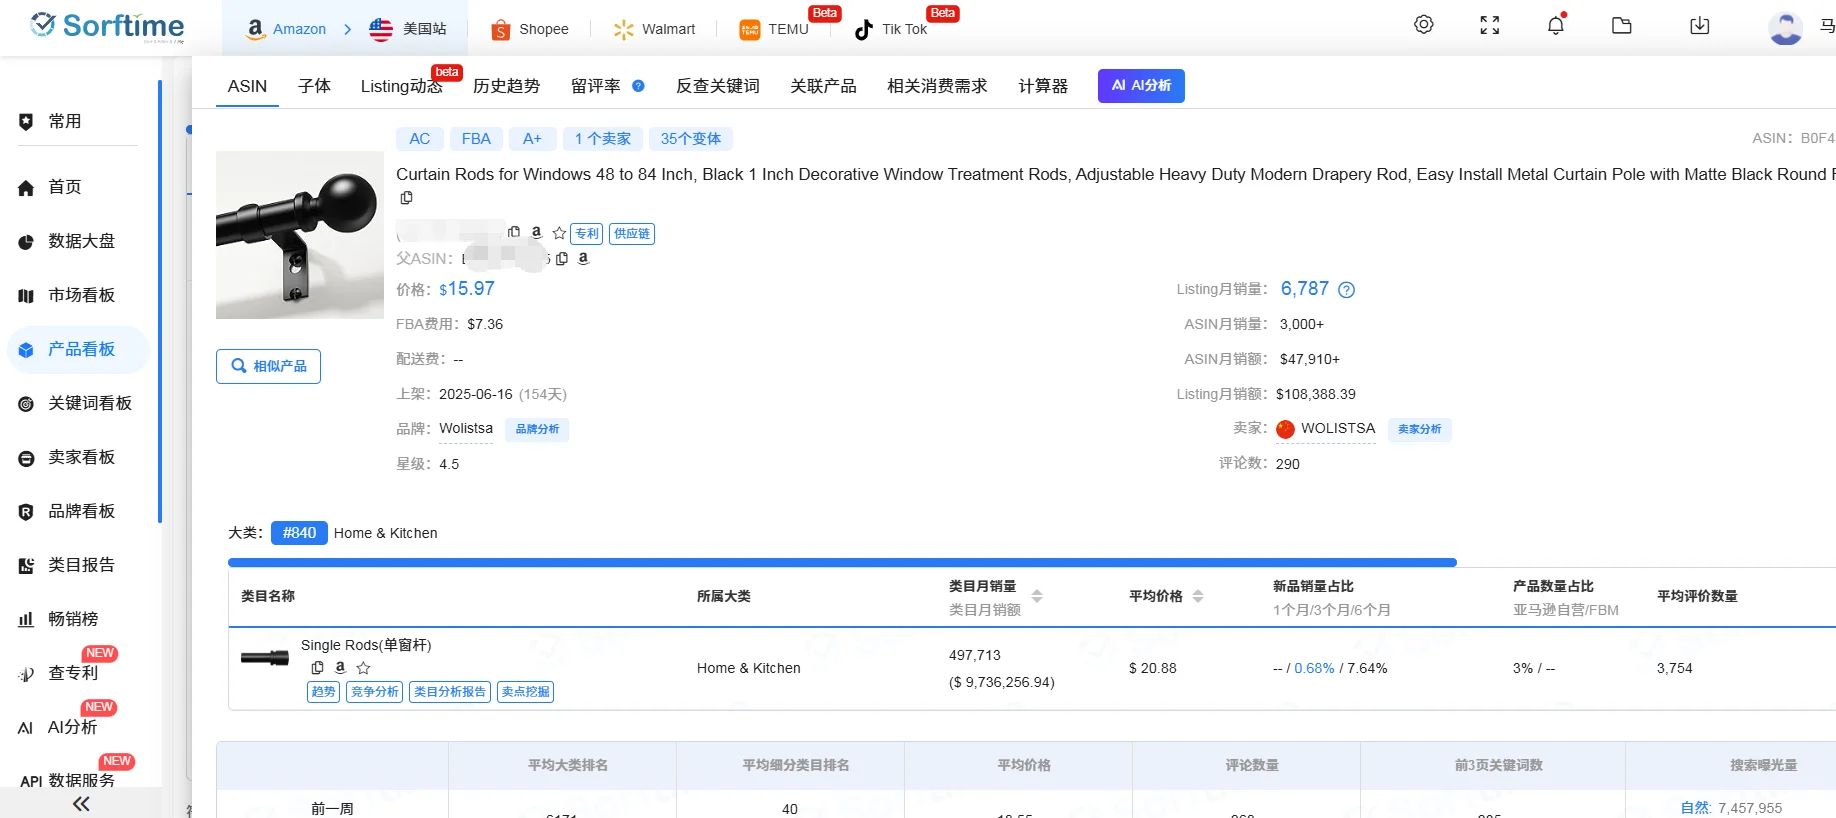Show Listing monthly sales help icon

[1347, 290]
